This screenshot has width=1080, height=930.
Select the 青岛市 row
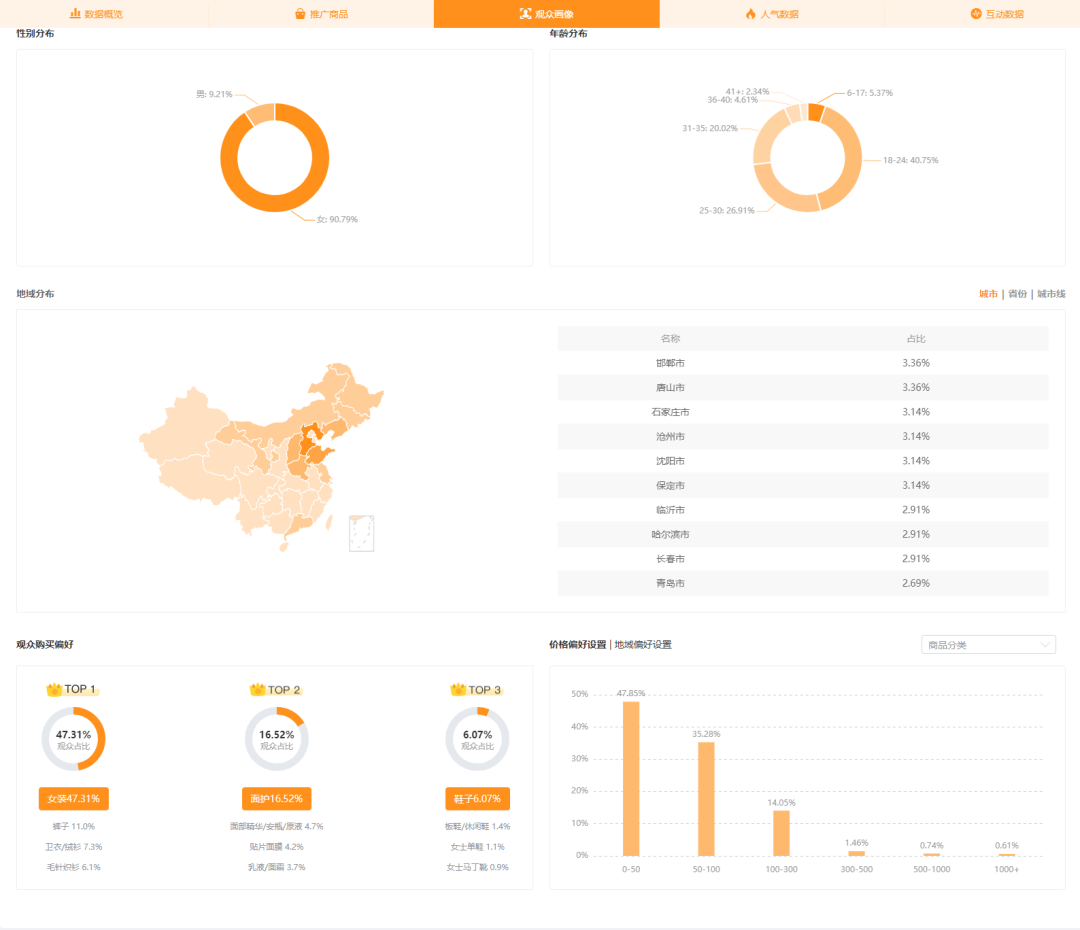tap(803, 583)
